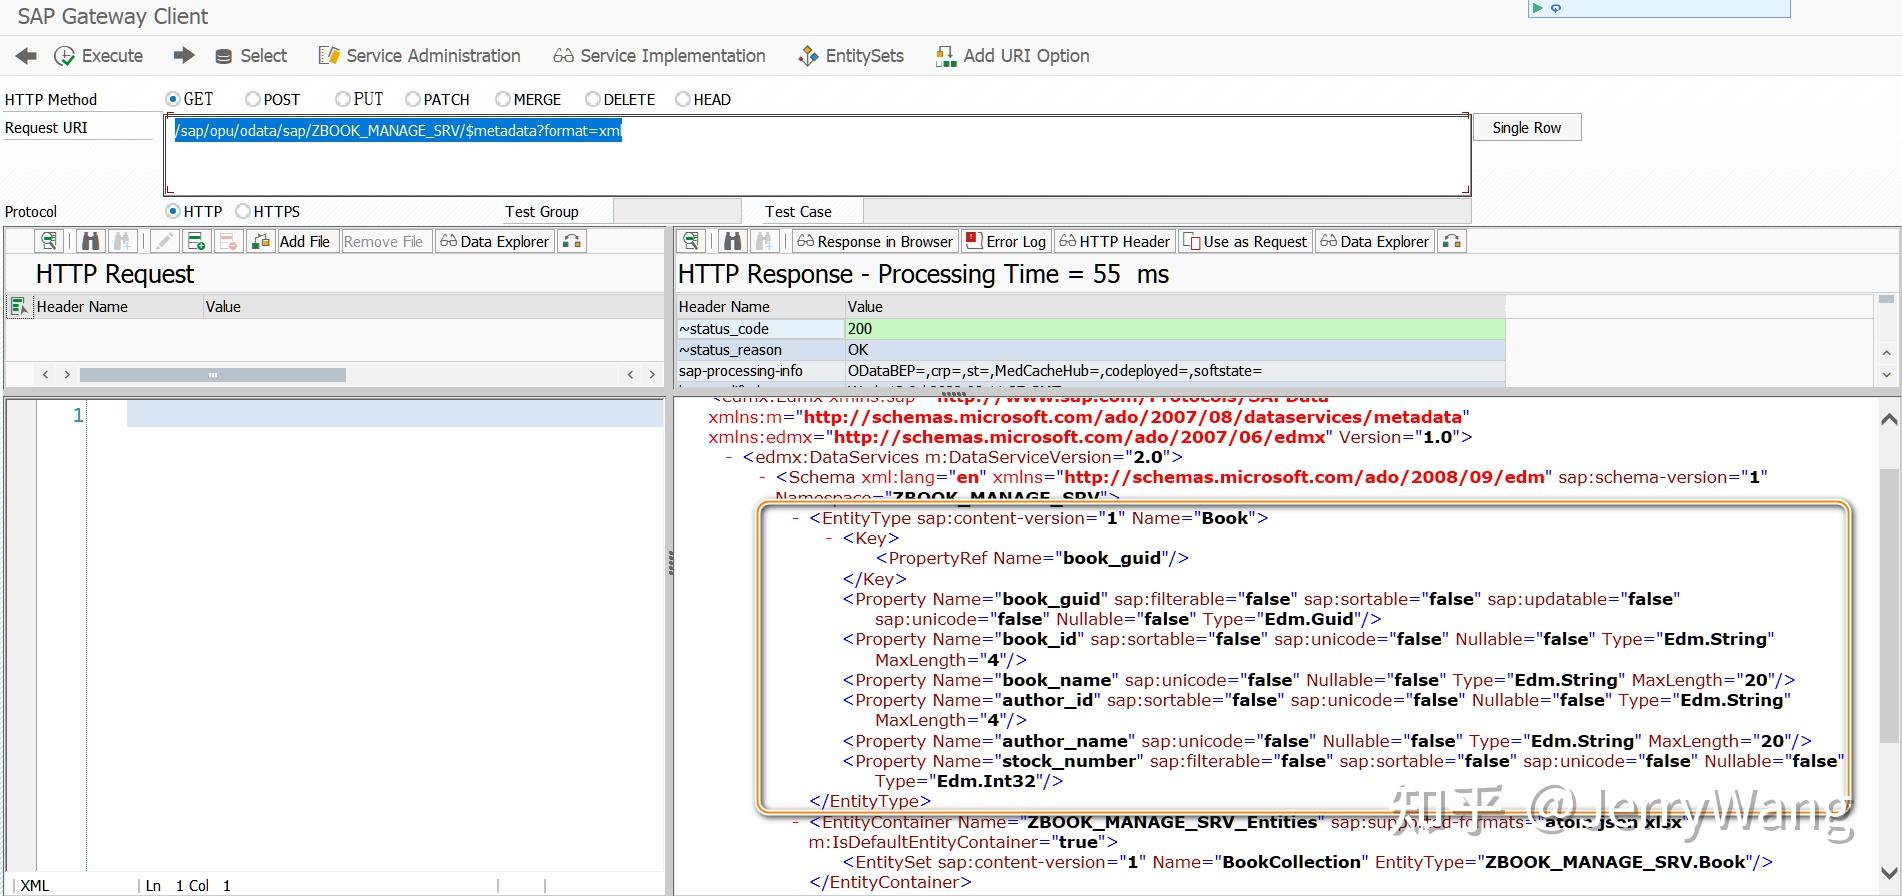
Task: Click the back arrow icon
Action: (27, 56)
